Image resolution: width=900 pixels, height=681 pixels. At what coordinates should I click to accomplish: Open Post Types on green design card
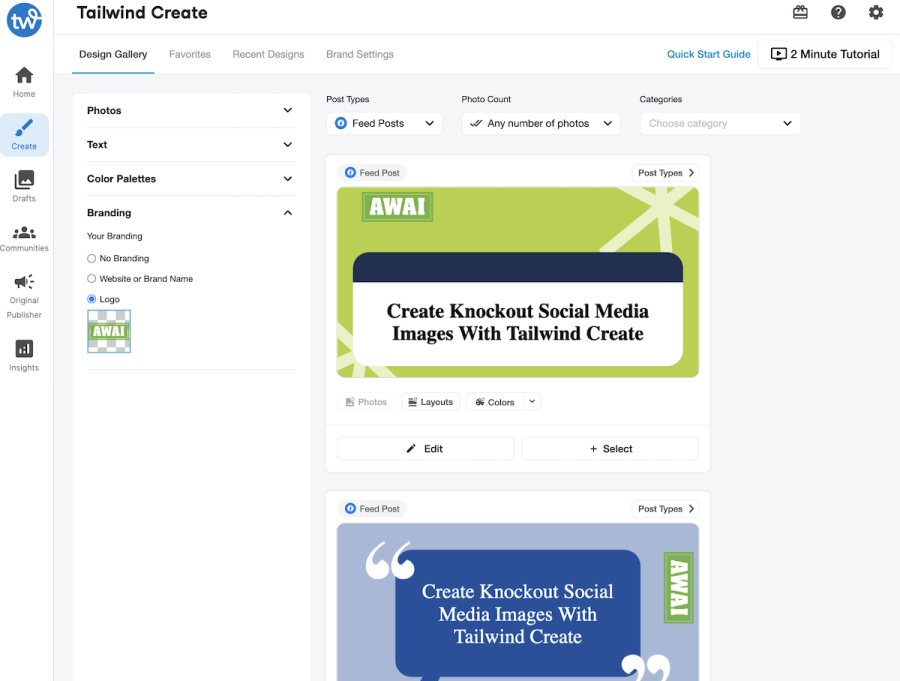(665, 173)
